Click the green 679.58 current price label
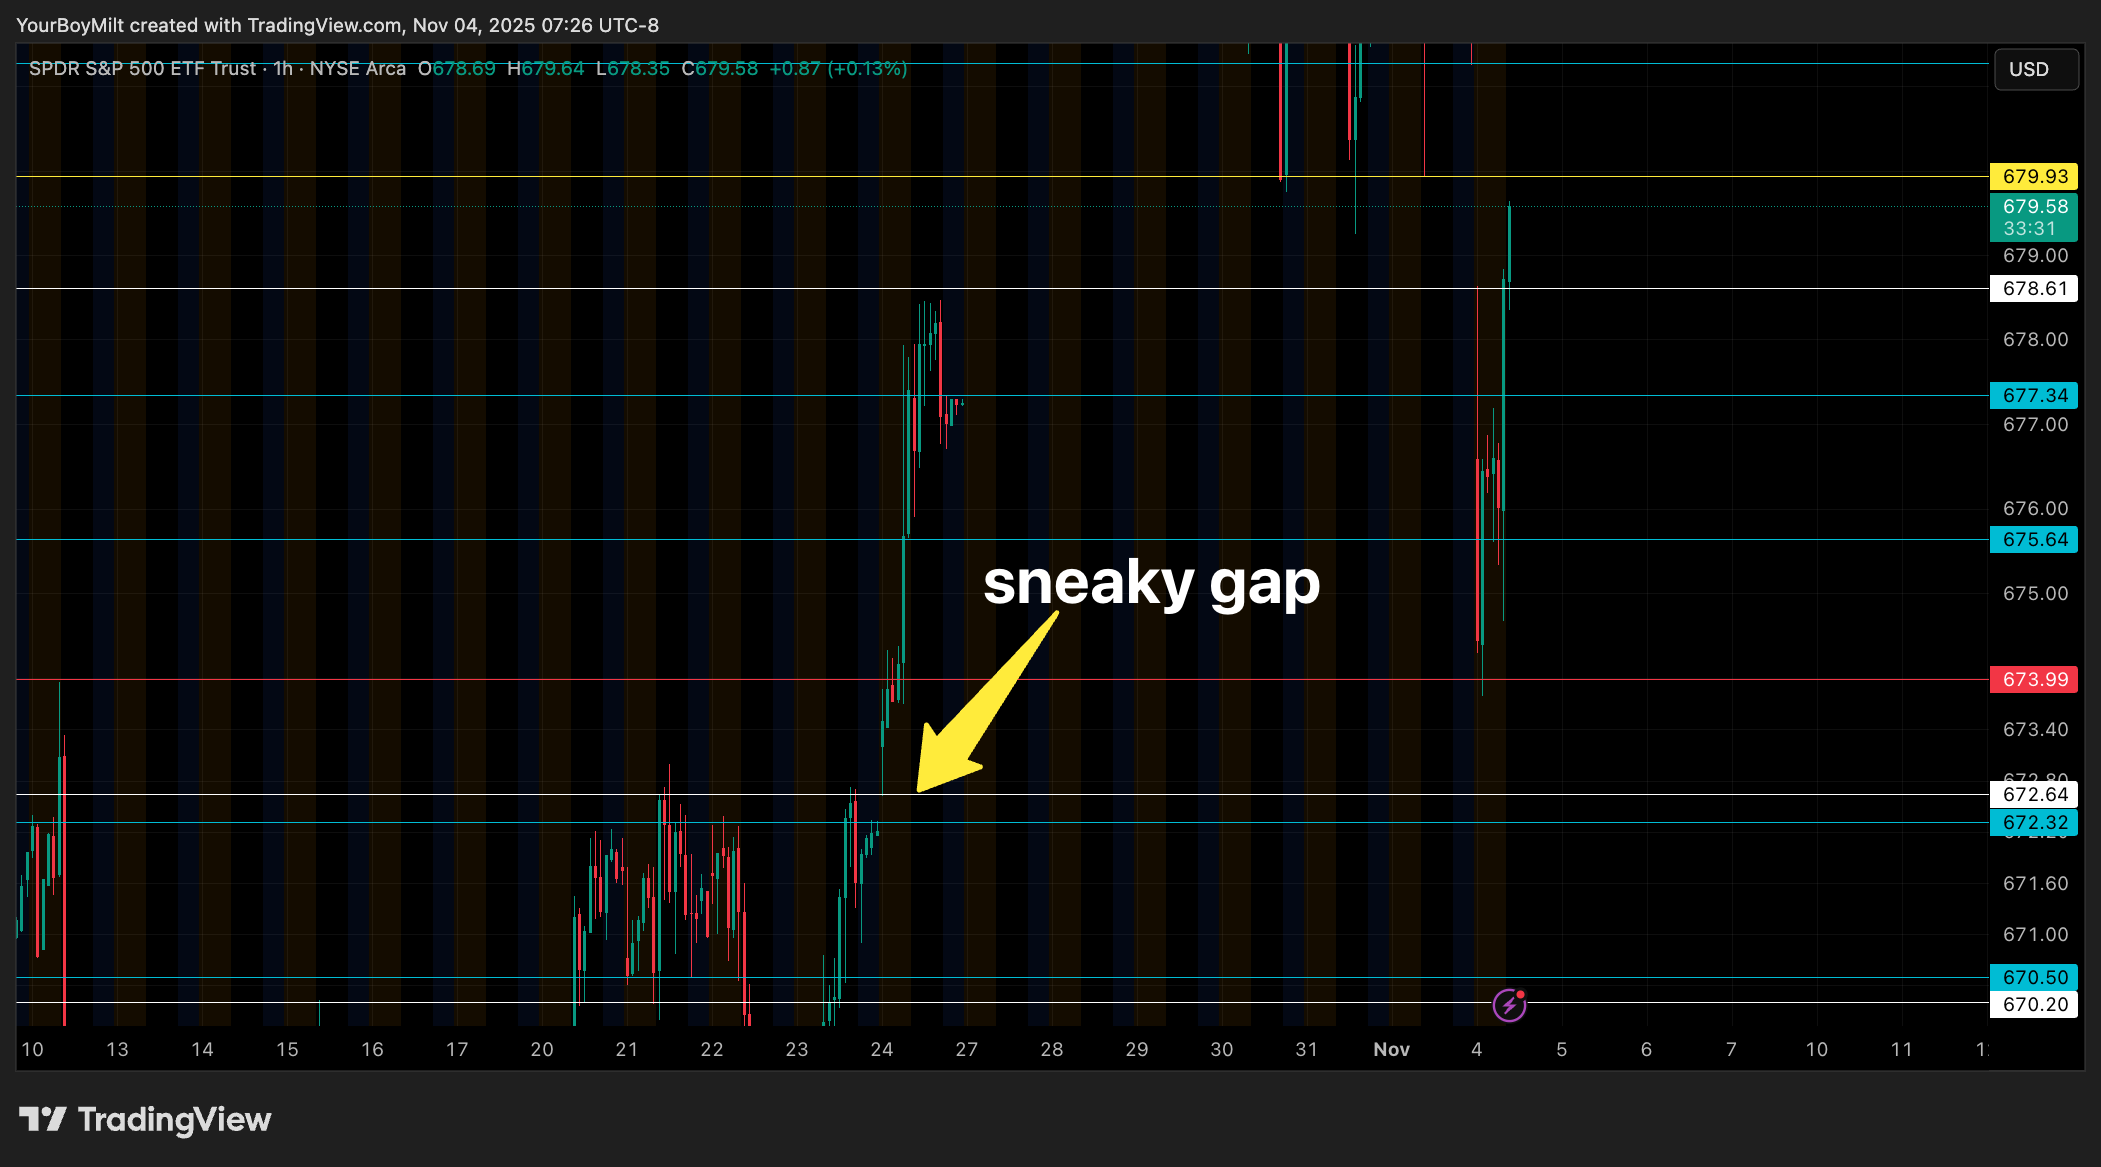2101x1167 pixels. click(x=2034, y=216)
